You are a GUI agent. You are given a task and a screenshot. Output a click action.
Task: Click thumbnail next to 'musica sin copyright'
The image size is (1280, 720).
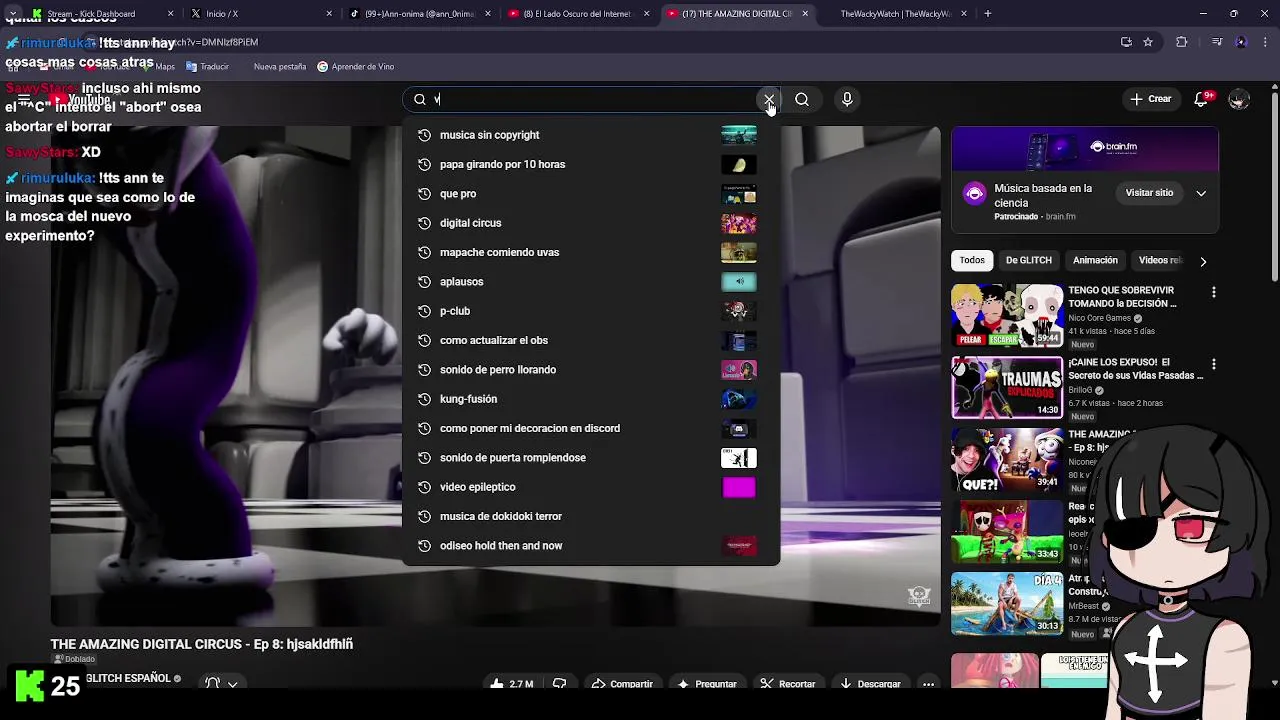coord(739,135)
